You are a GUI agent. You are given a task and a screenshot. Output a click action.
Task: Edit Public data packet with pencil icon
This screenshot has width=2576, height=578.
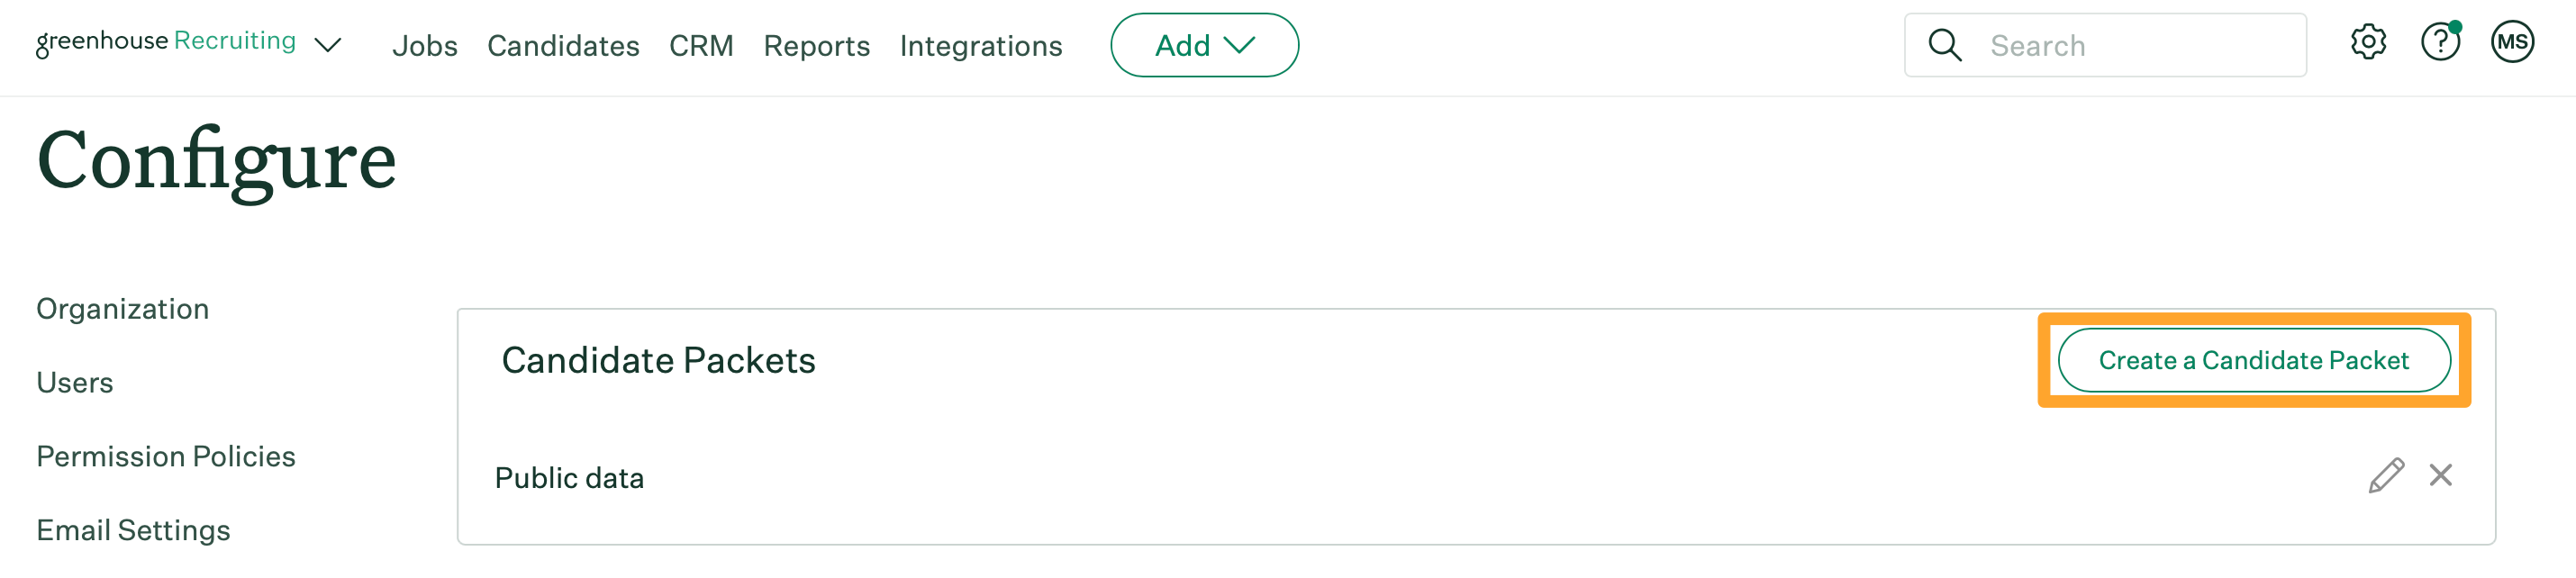pyautogui.click(x=2385, y=476)
